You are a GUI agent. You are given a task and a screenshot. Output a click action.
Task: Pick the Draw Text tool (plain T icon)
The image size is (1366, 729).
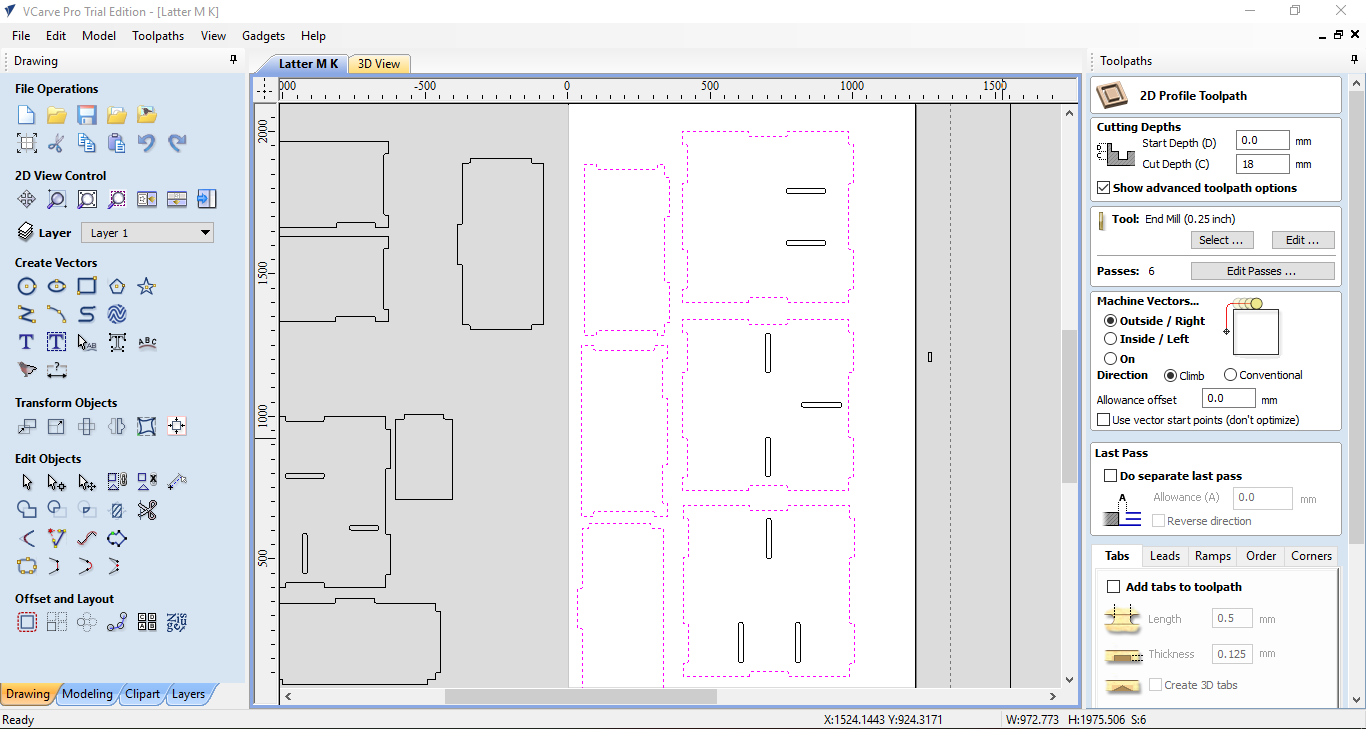point(27,342)
